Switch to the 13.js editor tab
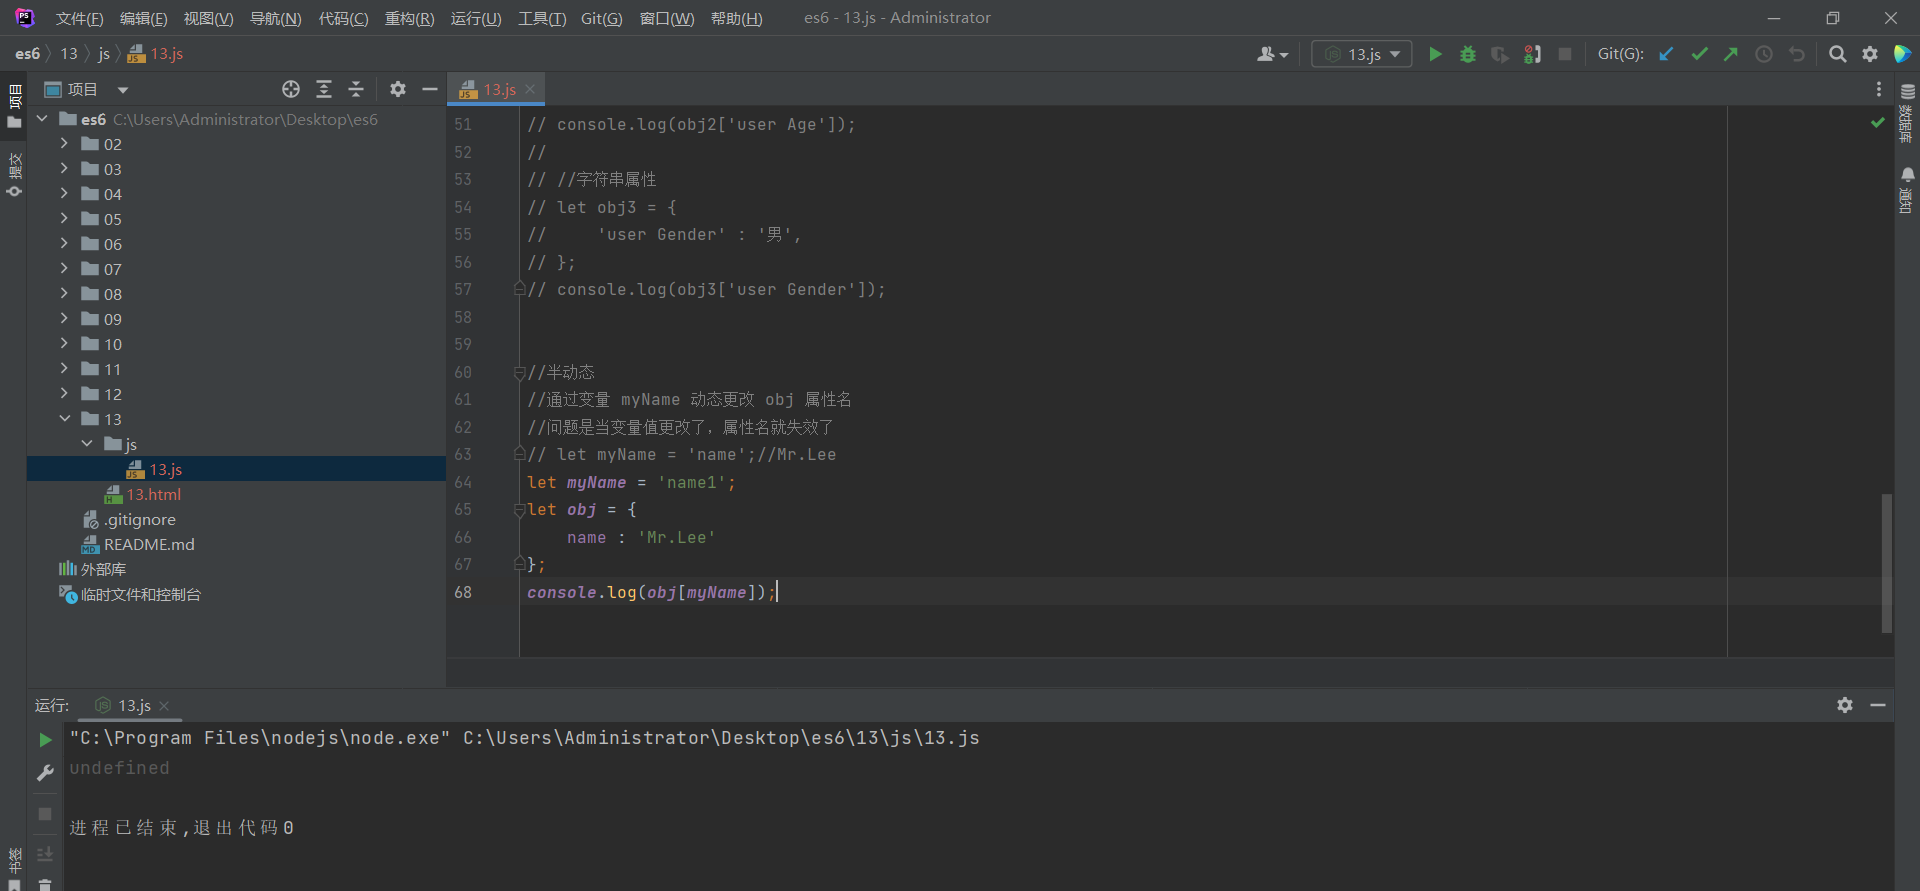The height and width of the screenshot is (891, 1920). coord(499,89)
